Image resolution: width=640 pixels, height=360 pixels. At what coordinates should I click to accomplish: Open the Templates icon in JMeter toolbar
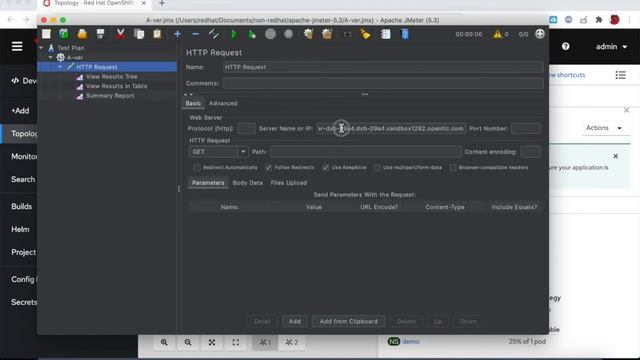tap(64, 34)
